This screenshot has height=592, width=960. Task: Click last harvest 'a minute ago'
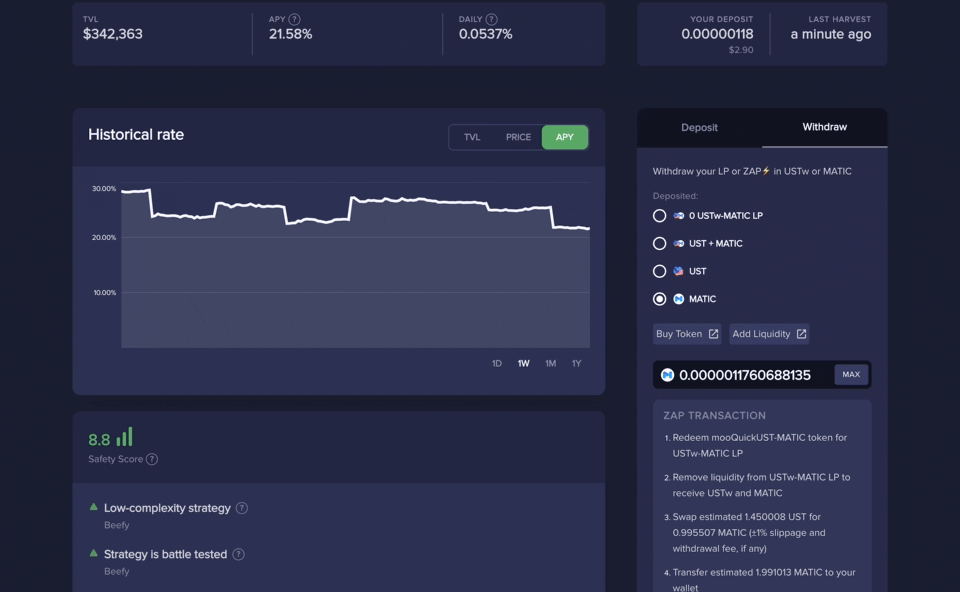pyautogui.click(x=830, y=34)
